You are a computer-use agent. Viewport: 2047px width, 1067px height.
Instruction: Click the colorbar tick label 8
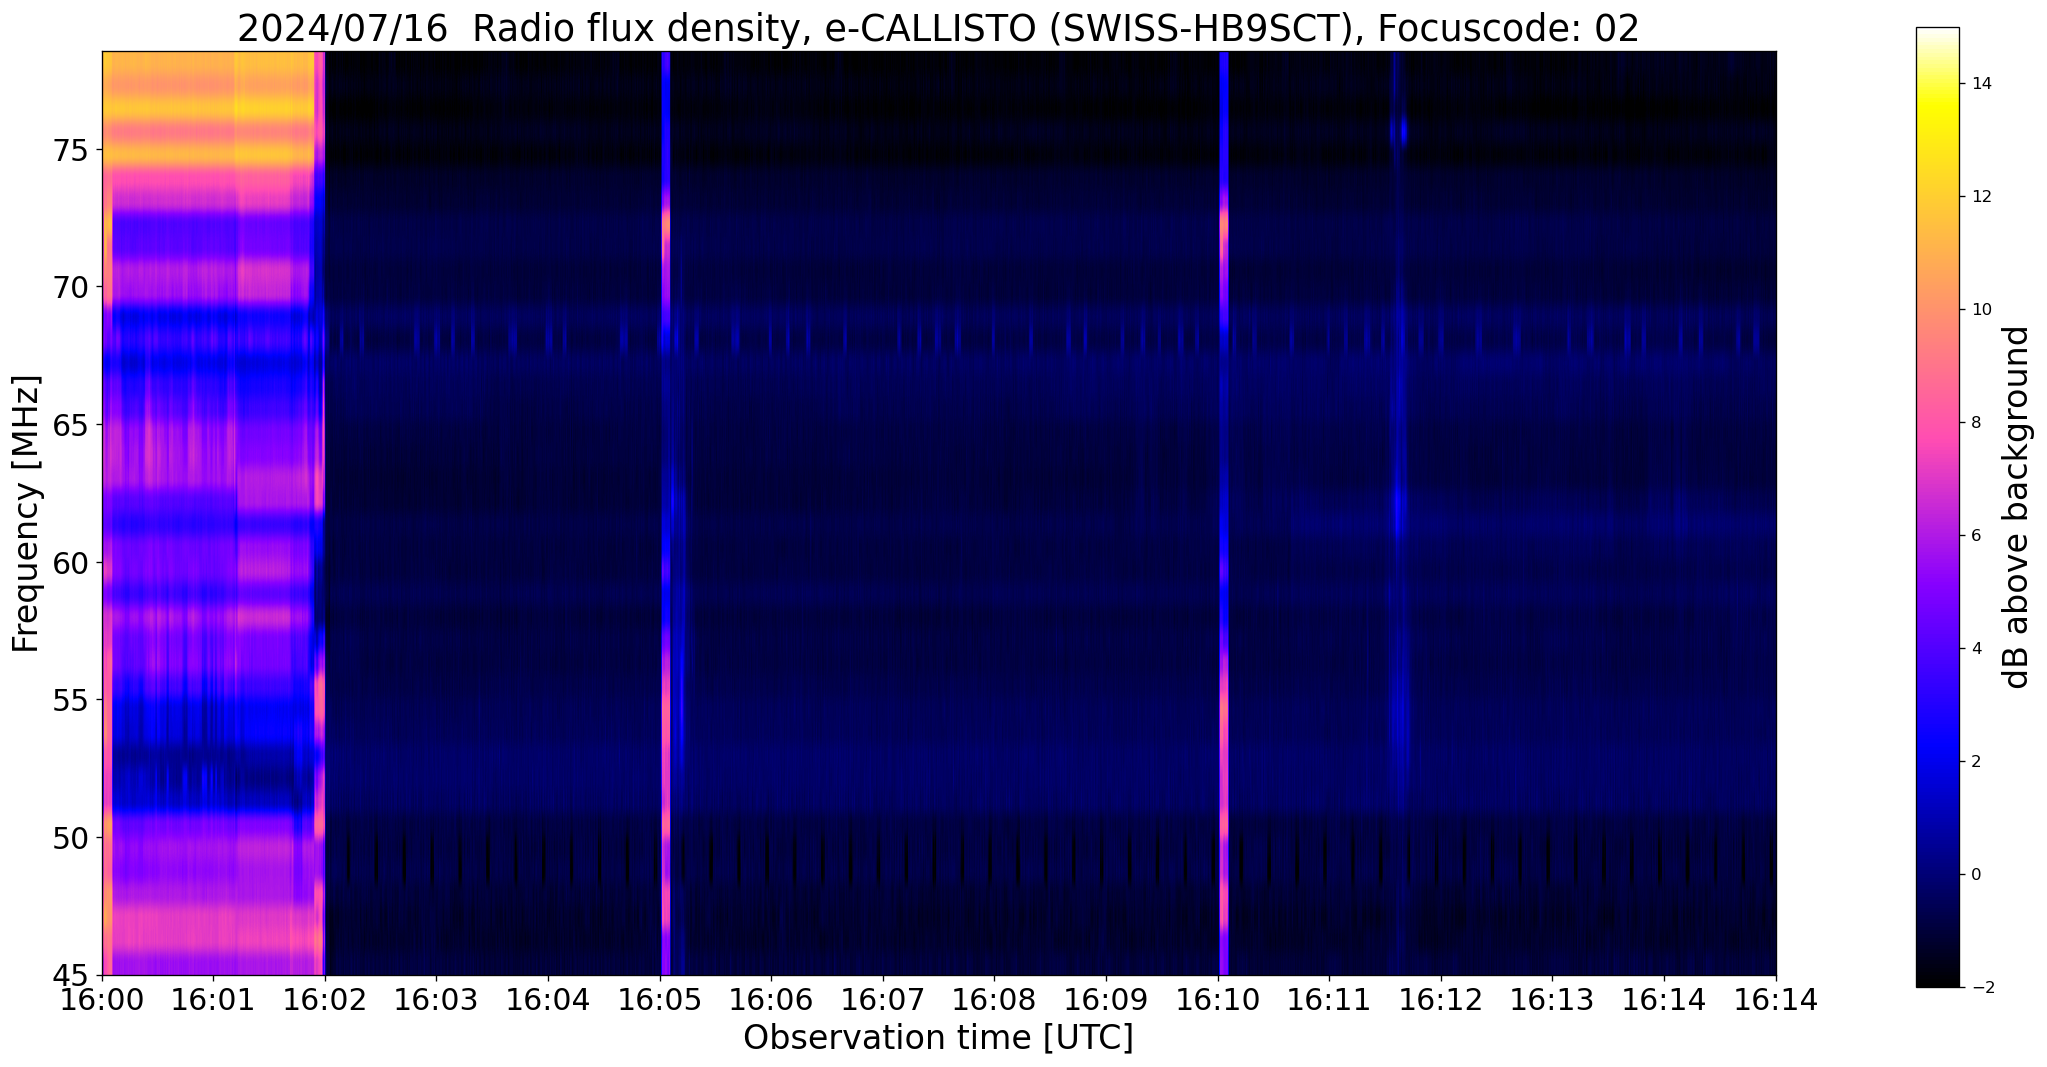(x=1975, y=422)
